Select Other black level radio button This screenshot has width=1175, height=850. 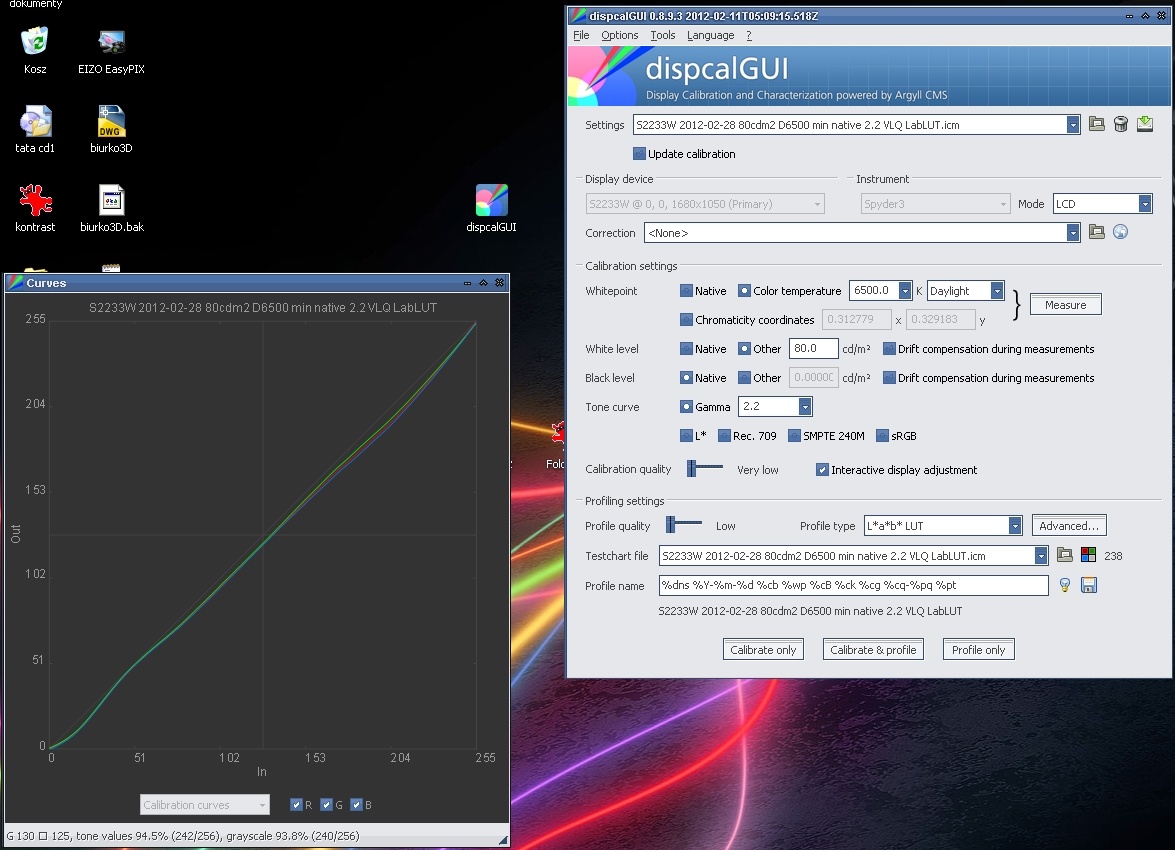coord(744,378)
